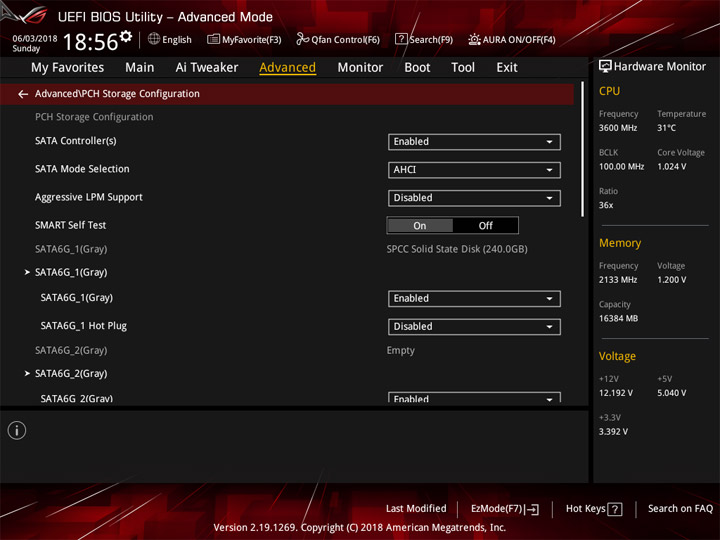This screenshot has width=720, height=540.
Task: Click the Advanced\PCH Storage Configuration breadcrumb
Action: (x=117, y=94)
